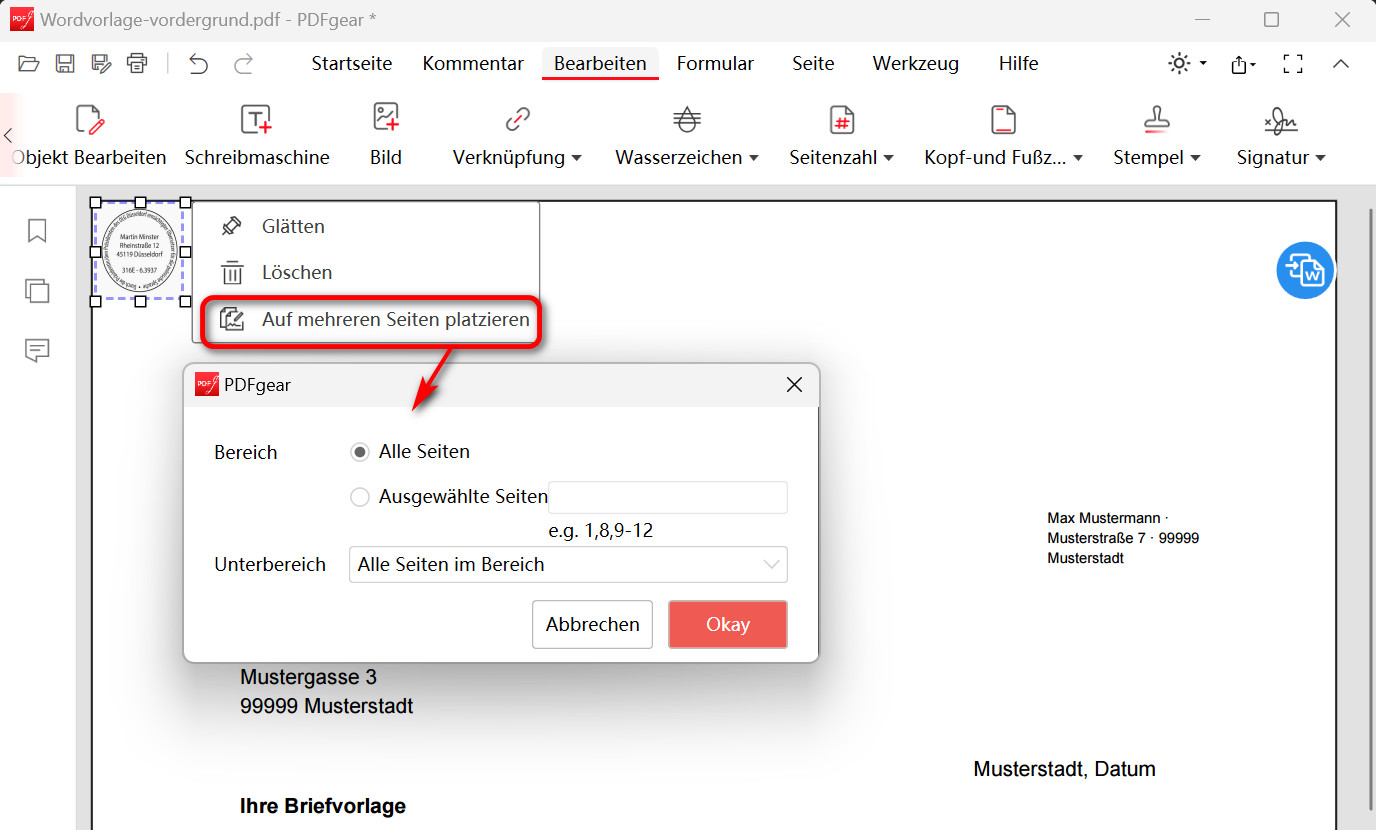Show the page thumbnails sidebar panel
This screenshot has width=1376, height=830.
pyautogui.click(x=37, y=291)
